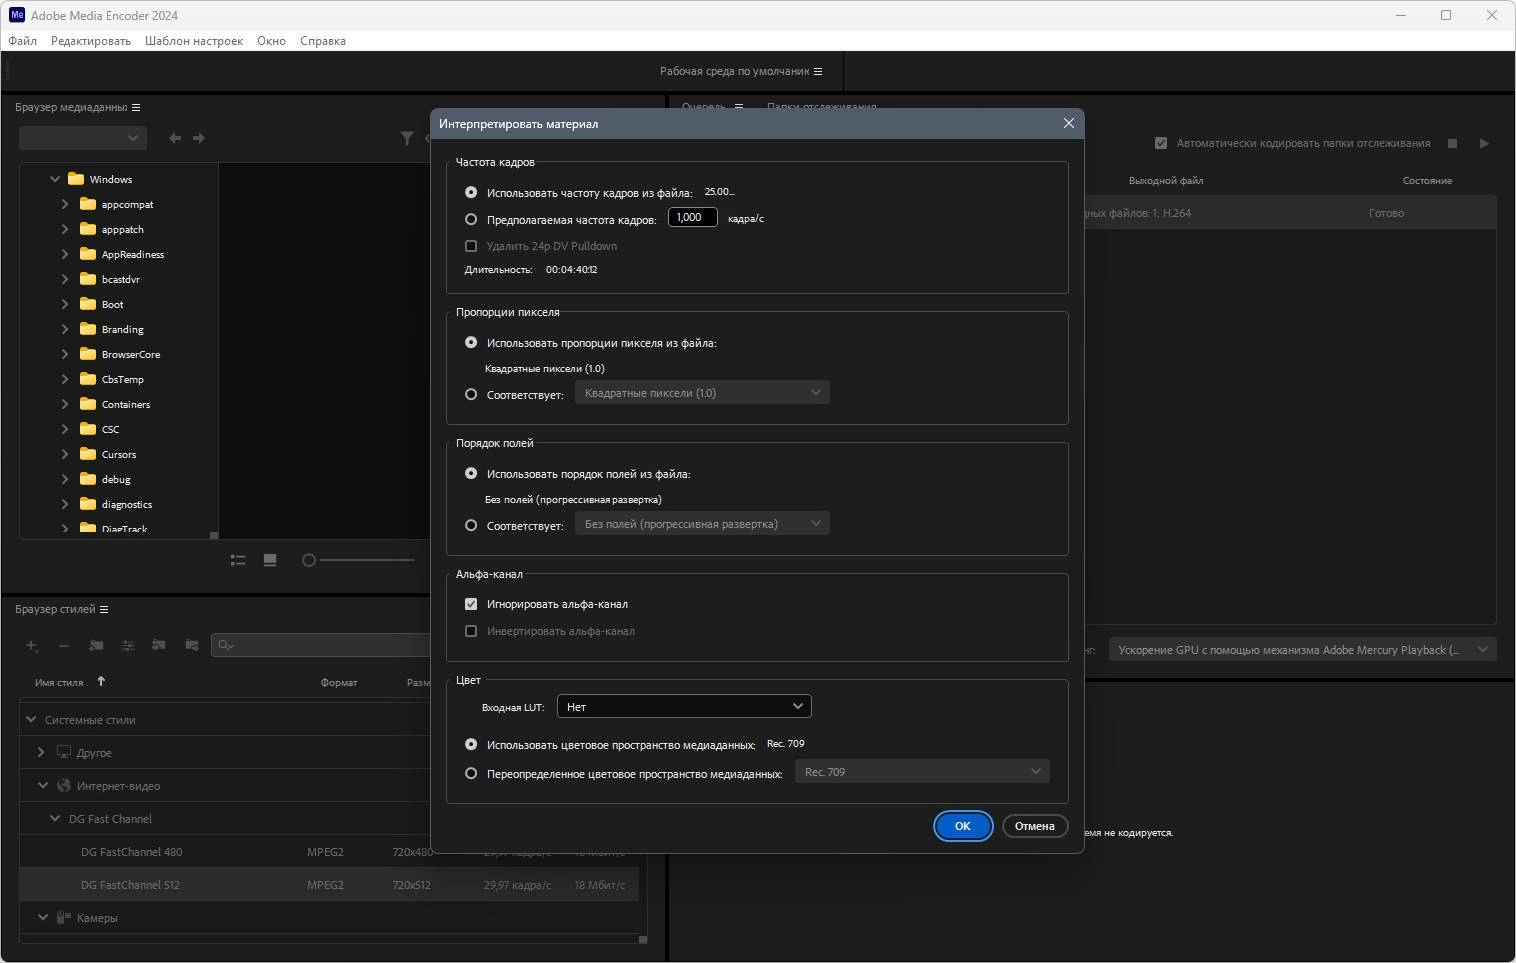The height and width of the screenshot is (963, 1516).
Task: Toggle Автоматически кодировать папки отслеживания checkbox
Action: [x=1161, y=143]
